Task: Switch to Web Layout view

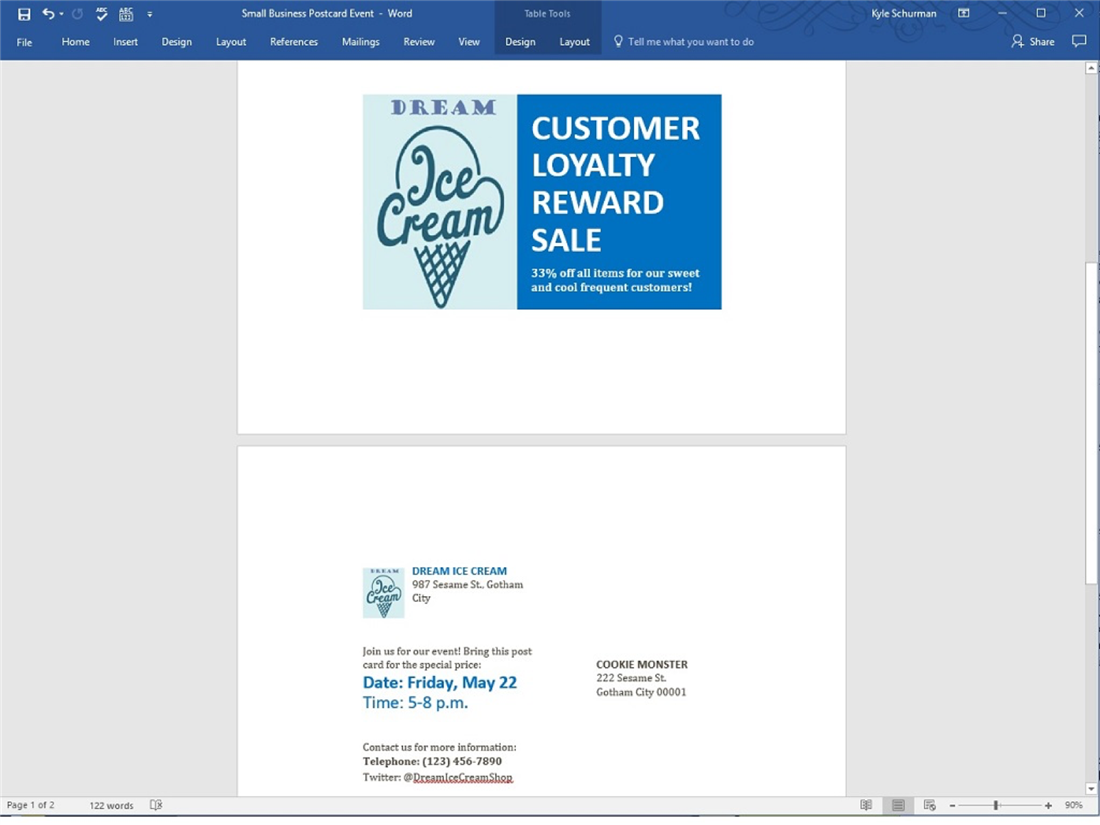Action: 928,804
